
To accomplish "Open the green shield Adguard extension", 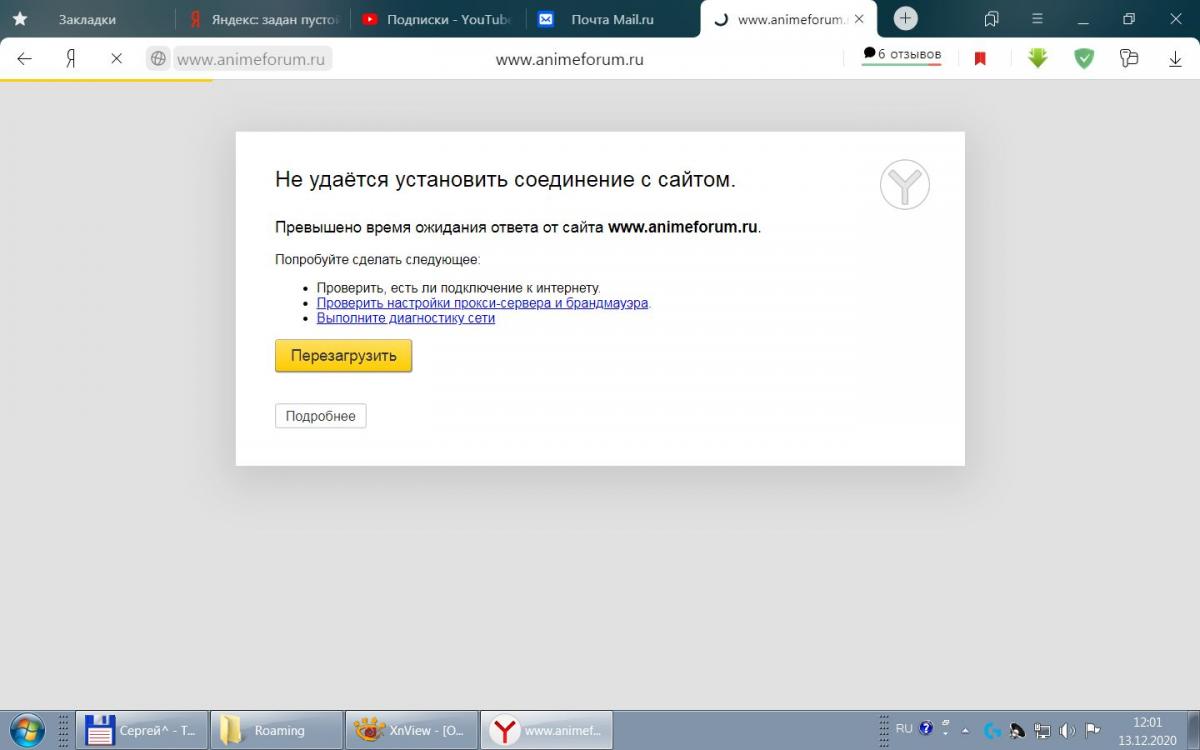I will tap(1084, 59).
